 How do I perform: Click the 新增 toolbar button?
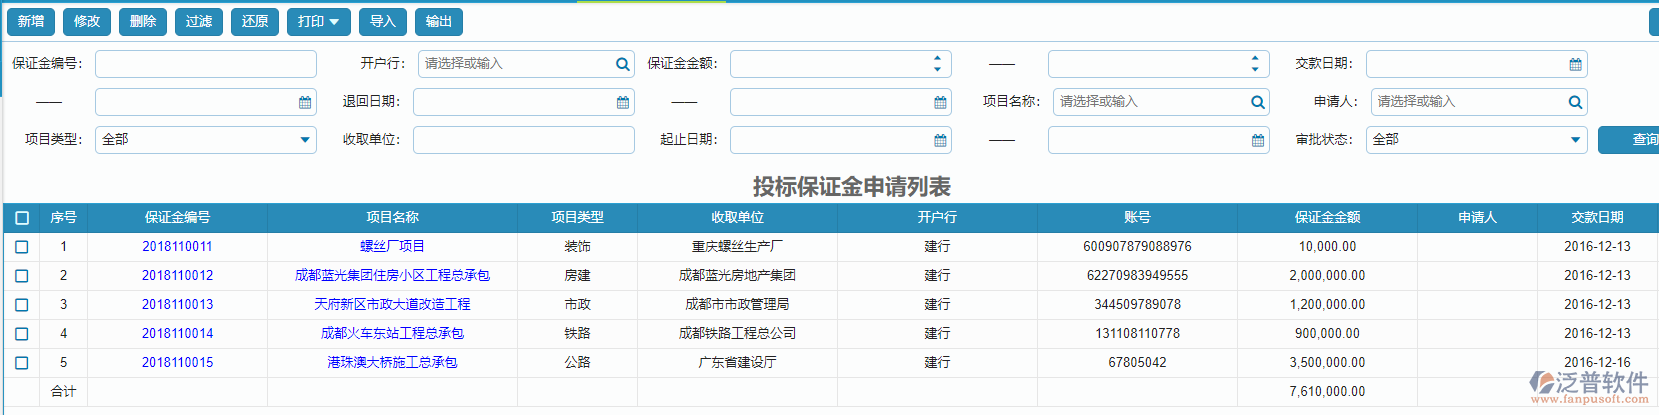[31, 21]
